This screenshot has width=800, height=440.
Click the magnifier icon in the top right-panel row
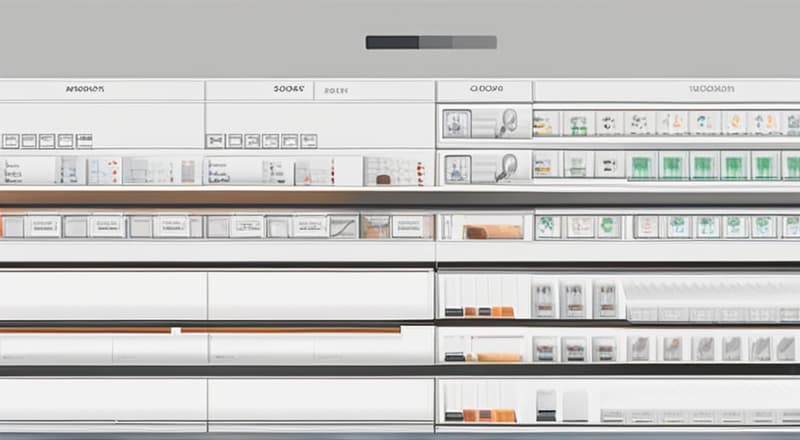[507, 122]
